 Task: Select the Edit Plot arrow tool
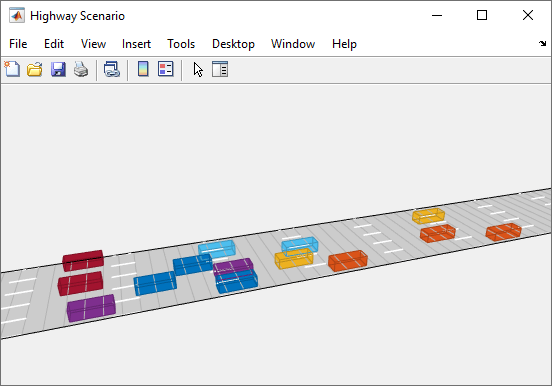tap(198, 69)
